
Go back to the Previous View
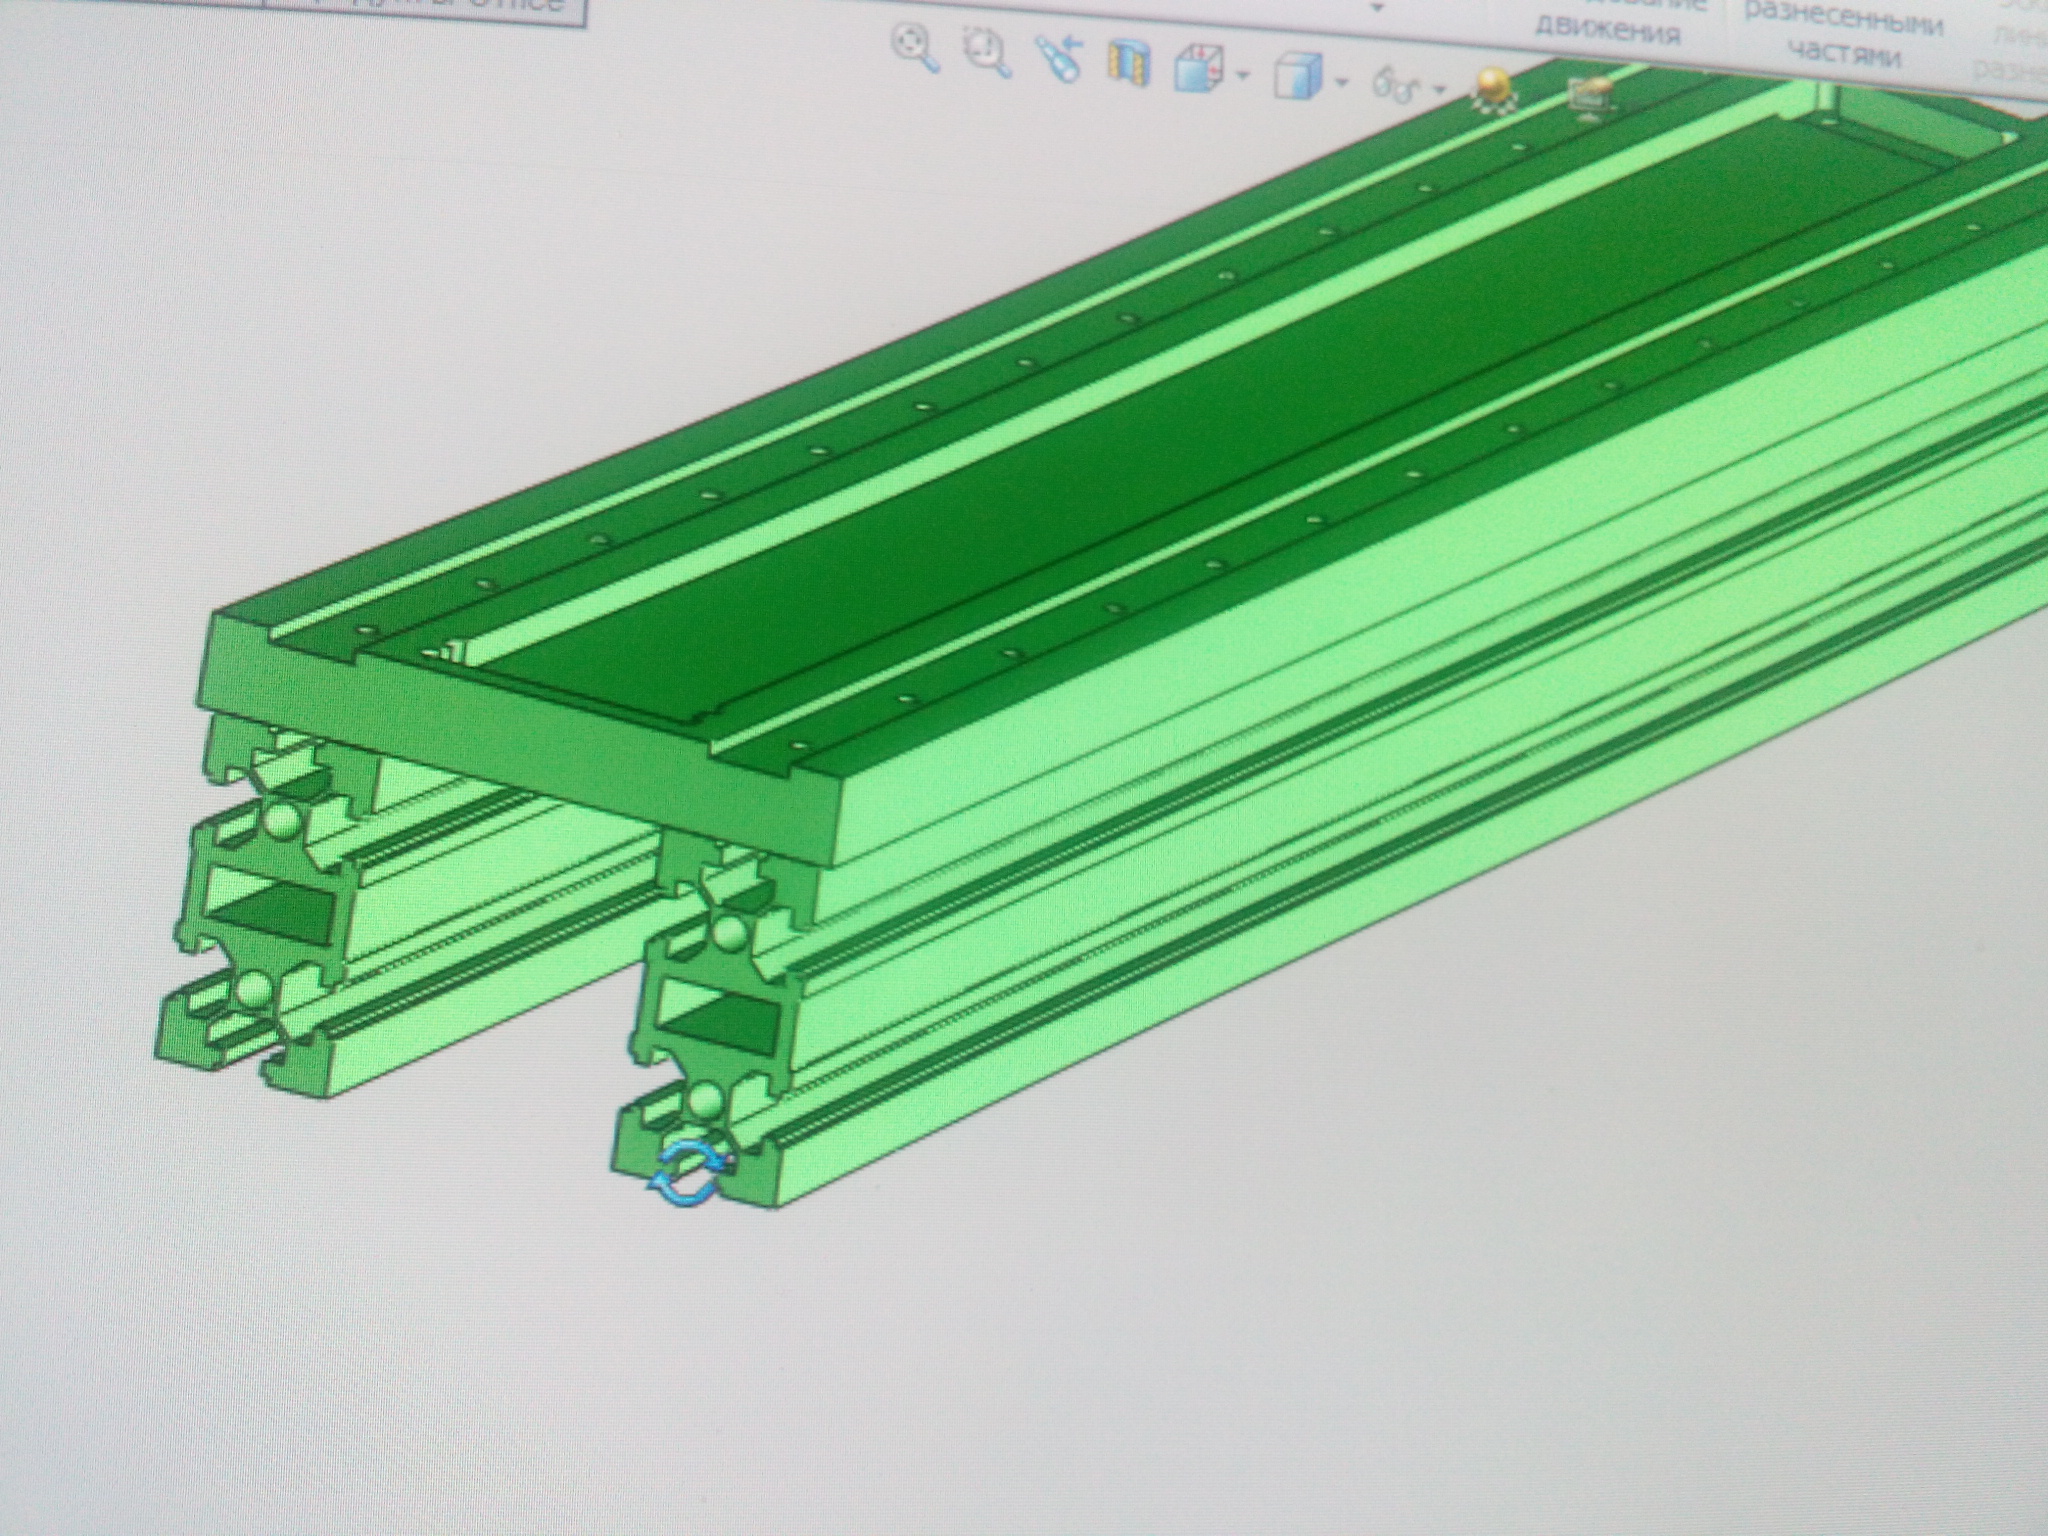[x=1058, y=58]
